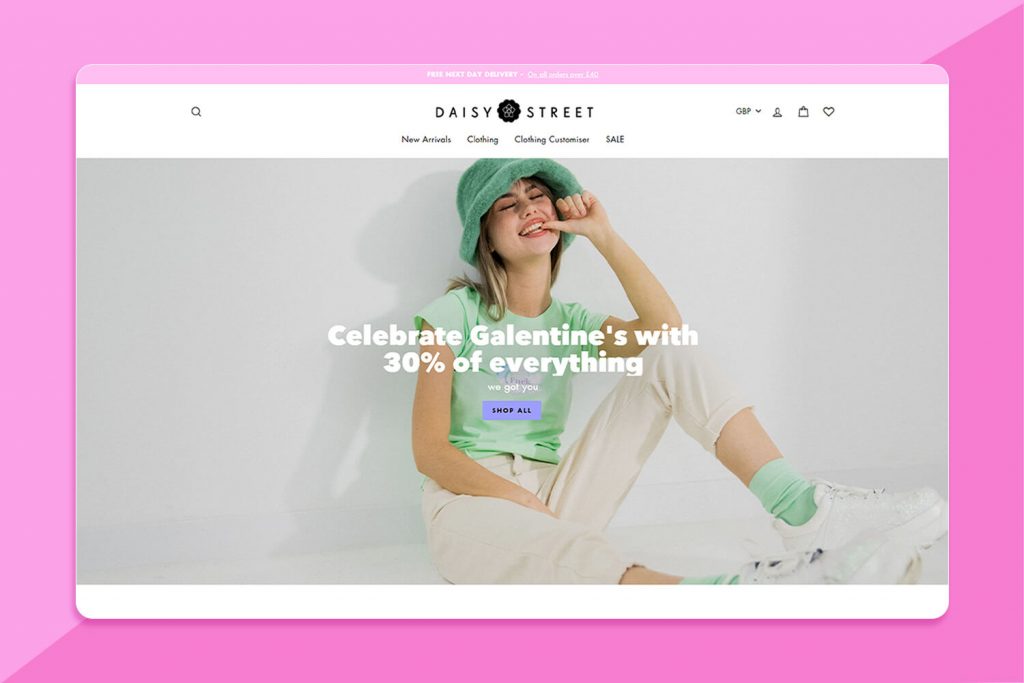Open Clothing Customiser page

pyautogui.click(x=552, y=139)
